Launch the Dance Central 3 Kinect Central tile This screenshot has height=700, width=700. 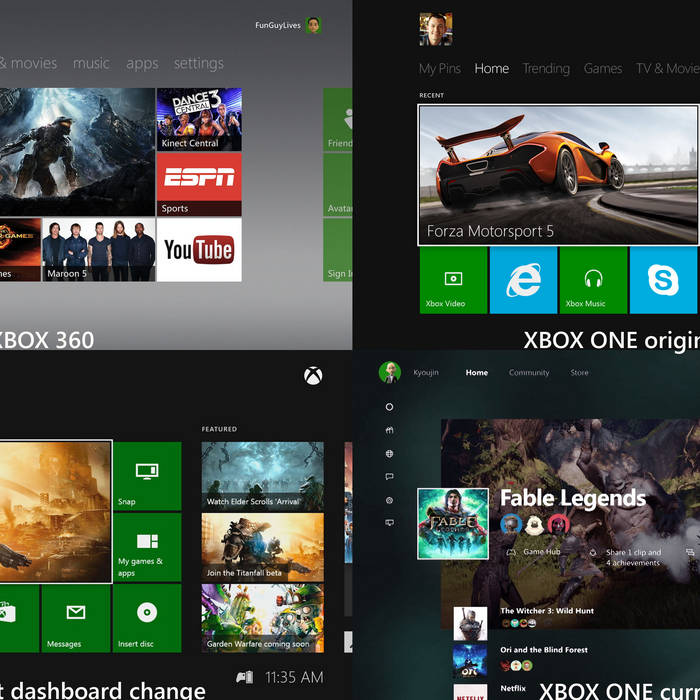click(x=199, y=119)
